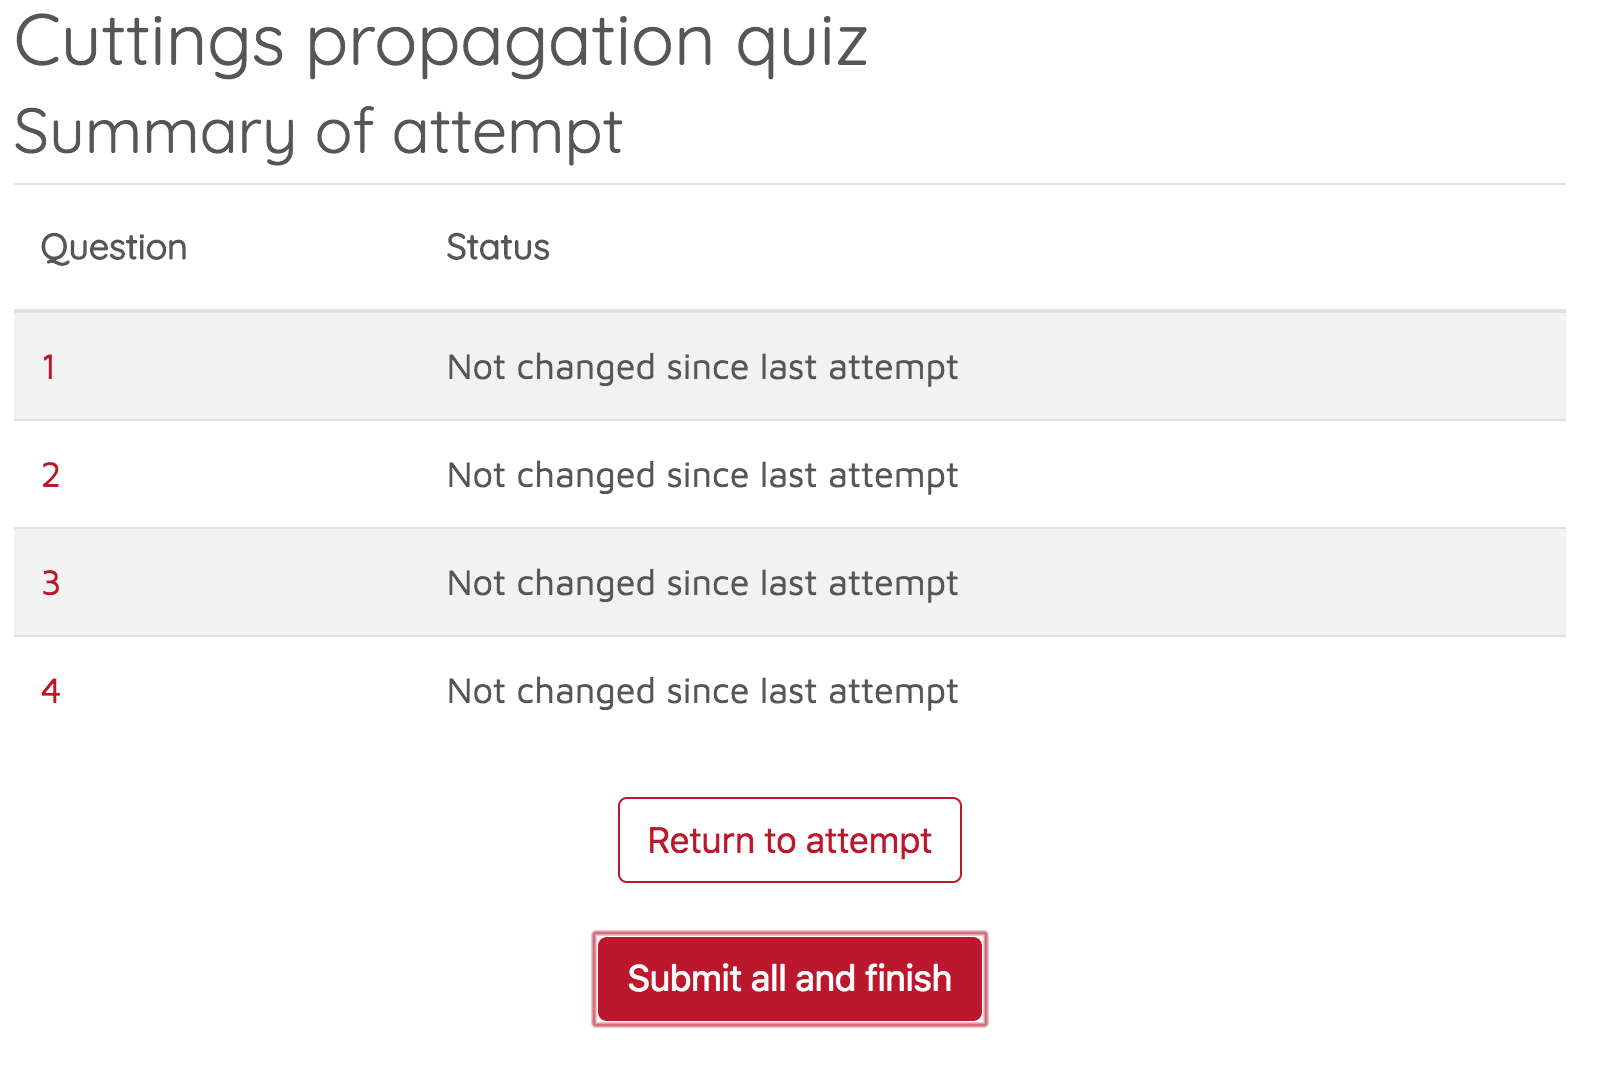Screen dimensions: 1598x1090
Task: Click the Question column header
Action: (x=114, y=247)
